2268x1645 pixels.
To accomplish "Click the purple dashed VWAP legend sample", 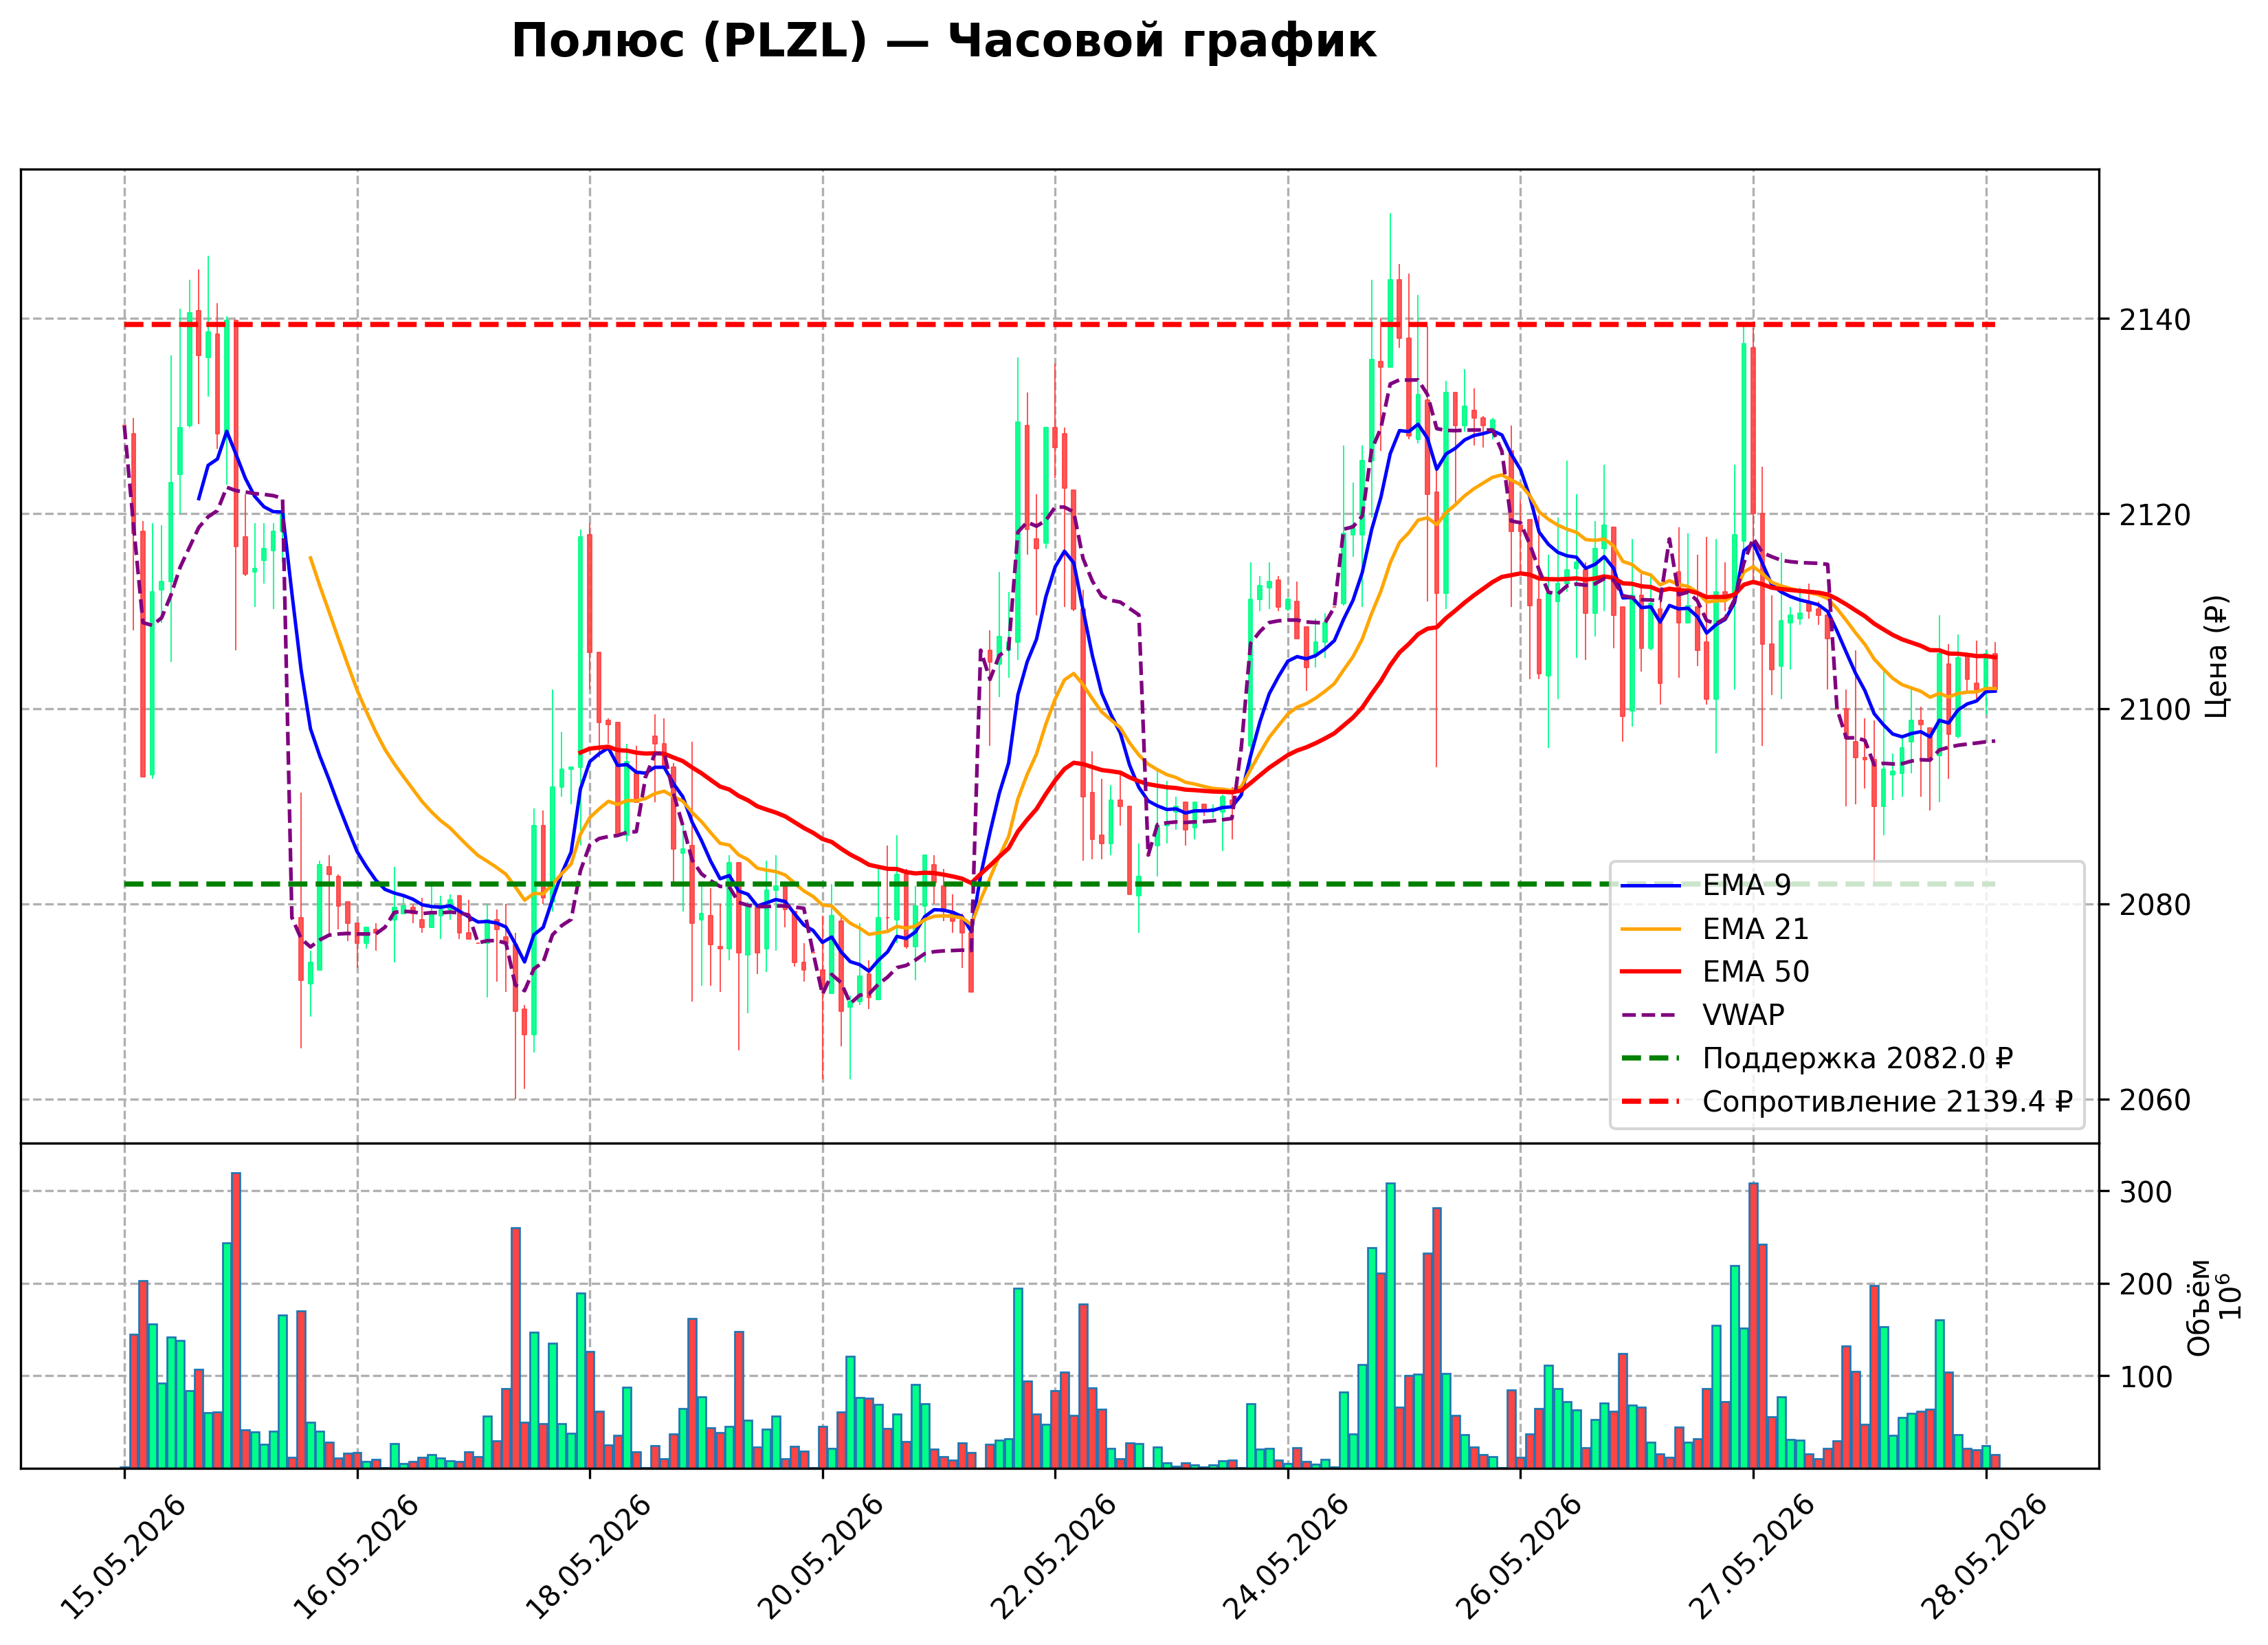I will [1651, 1015].
